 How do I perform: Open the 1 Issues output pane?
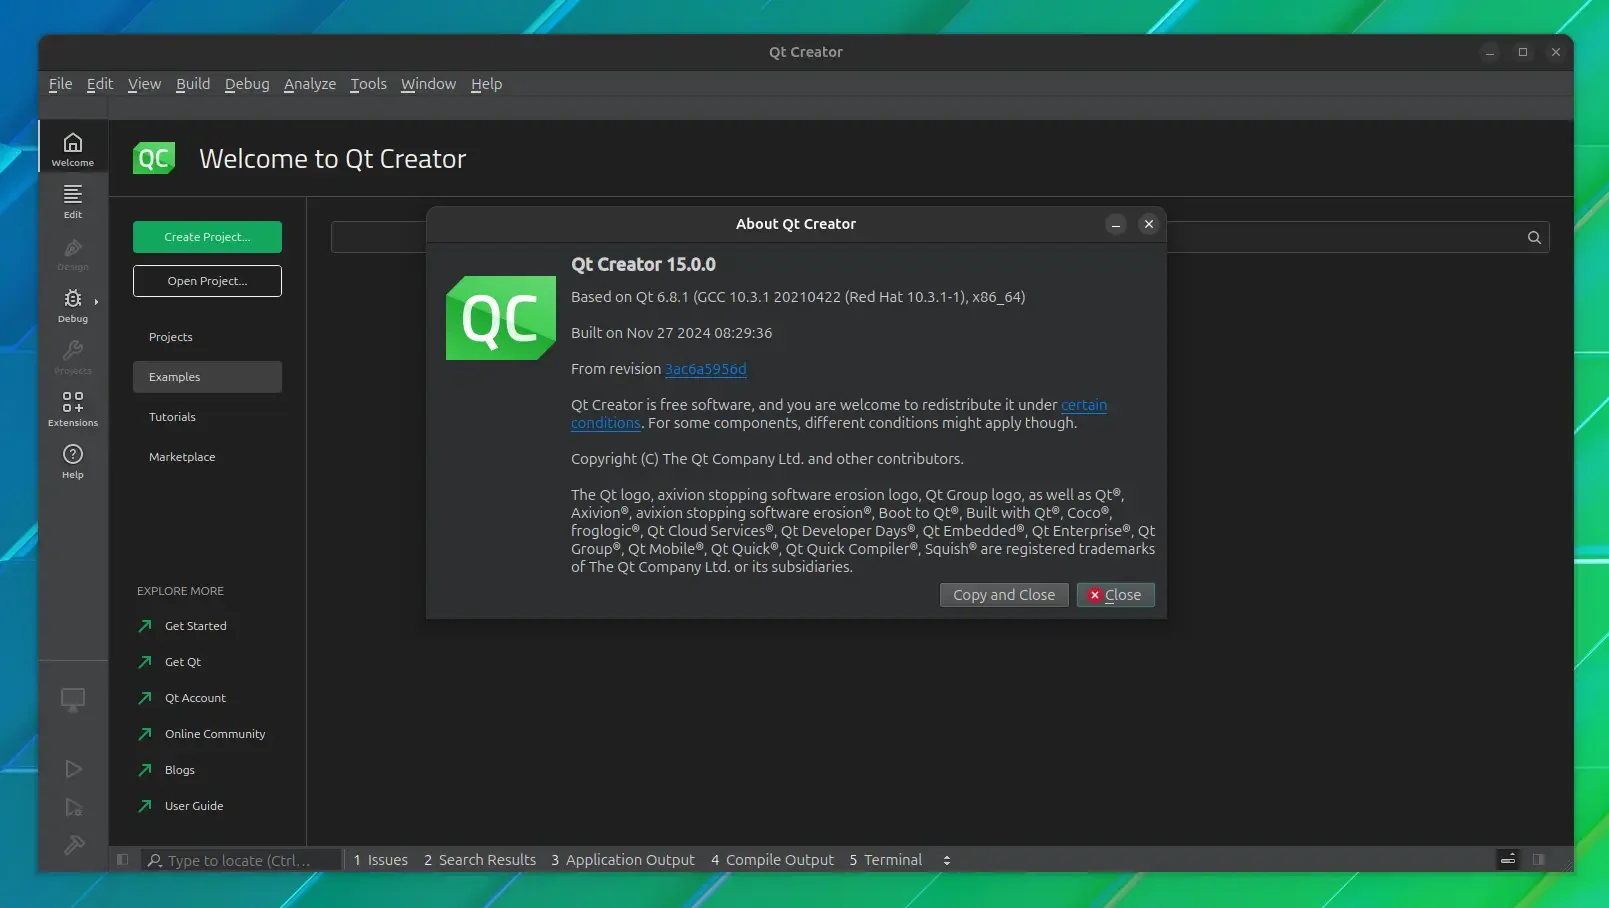pos(381,860)
